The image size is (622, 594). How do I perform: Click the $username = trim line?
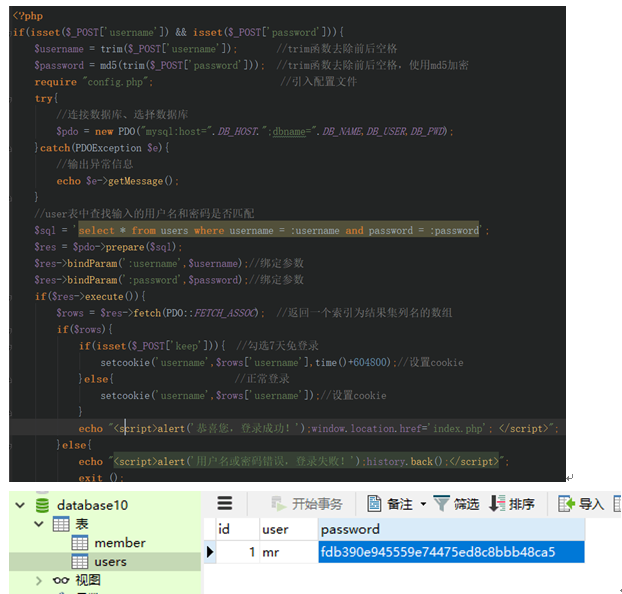pyautogui.click(x=136, y=49)
